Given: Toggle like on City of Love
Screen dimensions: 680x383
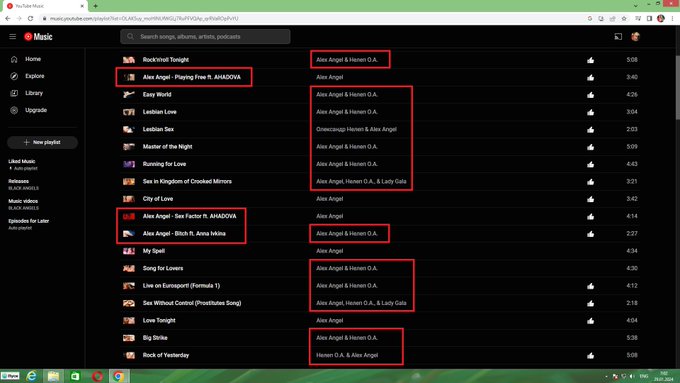Looking at the screenshot, I should [590, 199].
